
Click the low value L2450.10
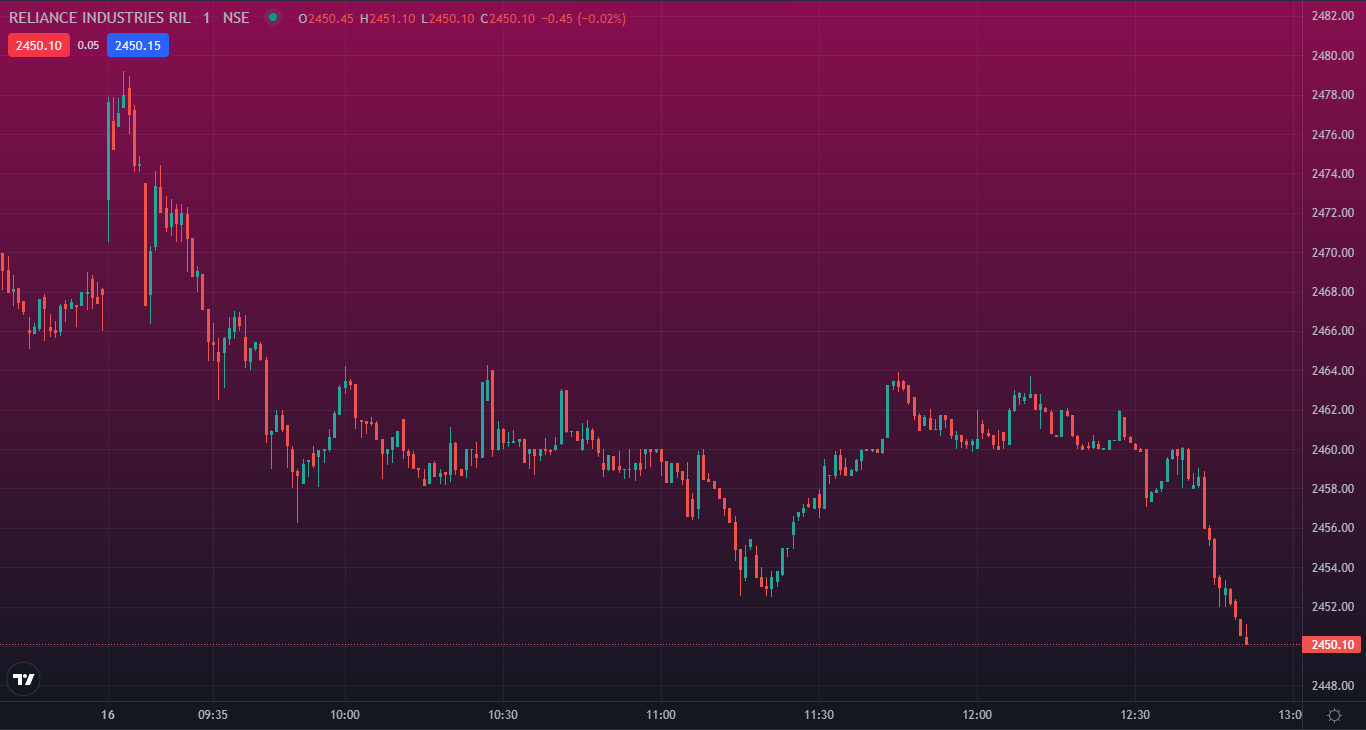pos(447,19)
